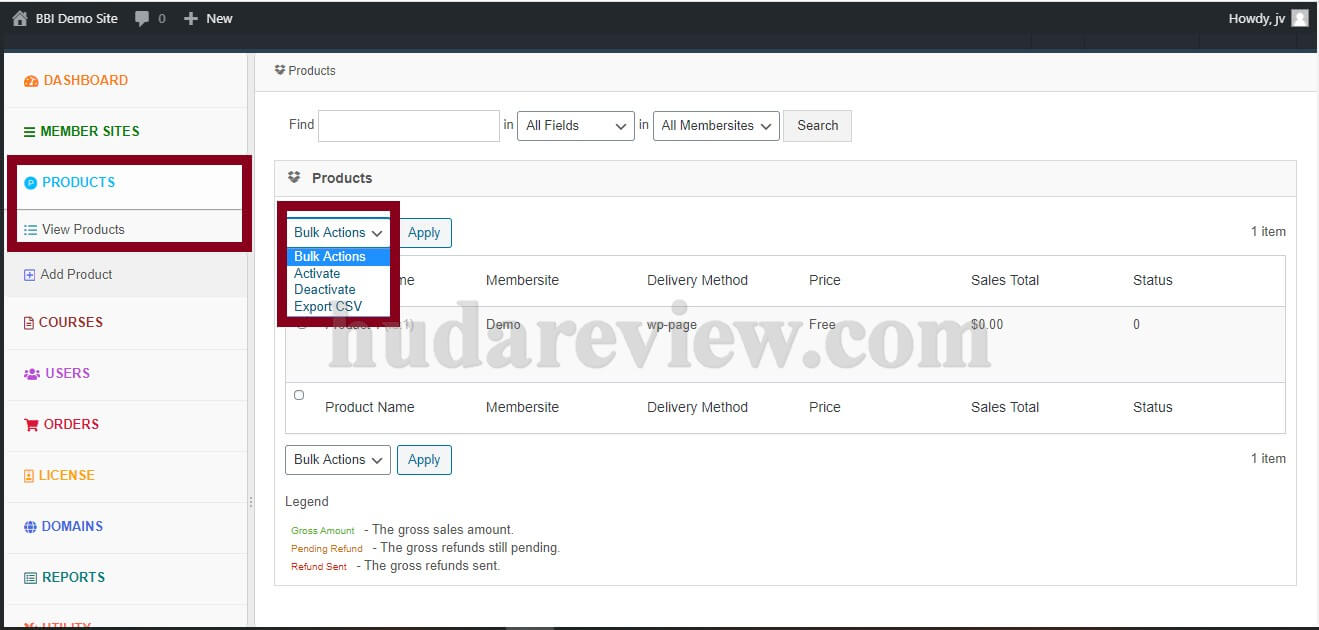Click the Apply button beside Bulk Actions
Image resolution: width=1319 pixels, height=630 pixels.
coord(424,232)
